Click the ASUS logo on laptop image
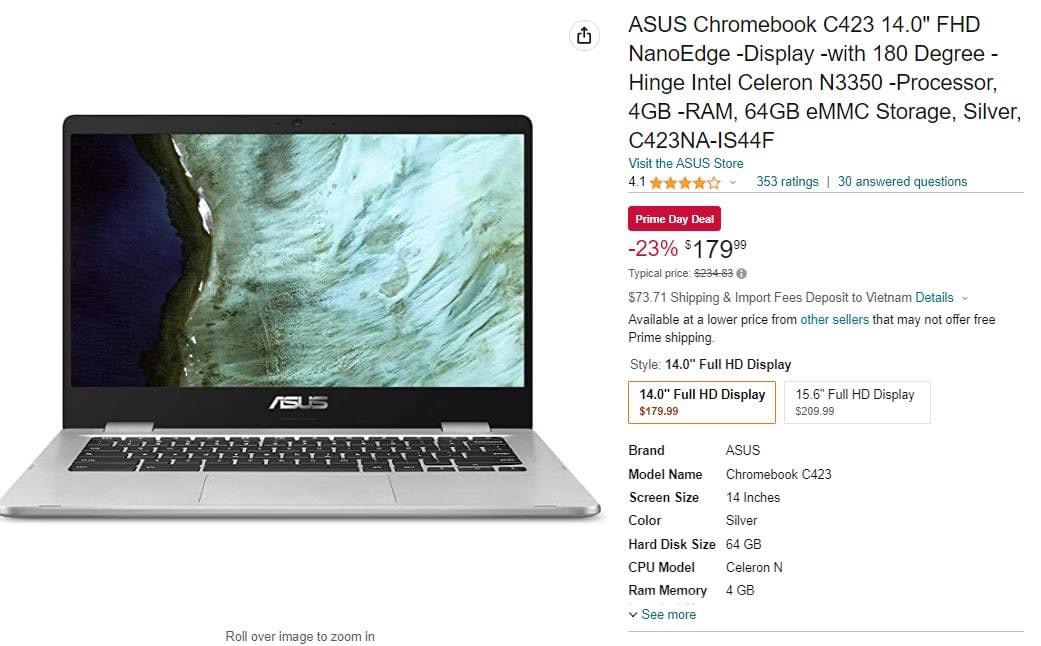The height and width of the screenshot is (646, 1041). click(299, 403)
